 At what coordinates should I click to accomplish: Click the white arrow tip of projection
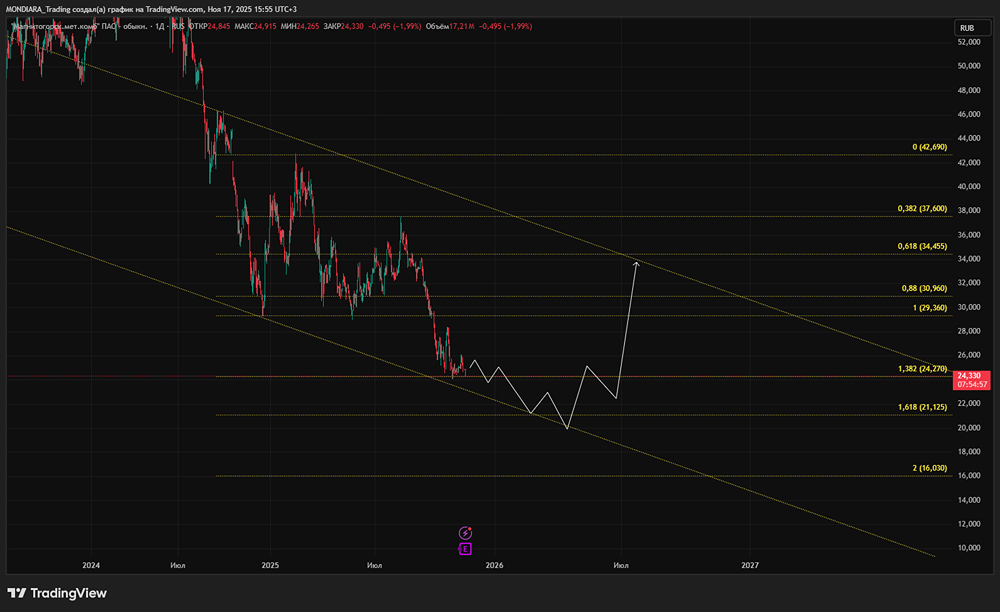(636, 263)
